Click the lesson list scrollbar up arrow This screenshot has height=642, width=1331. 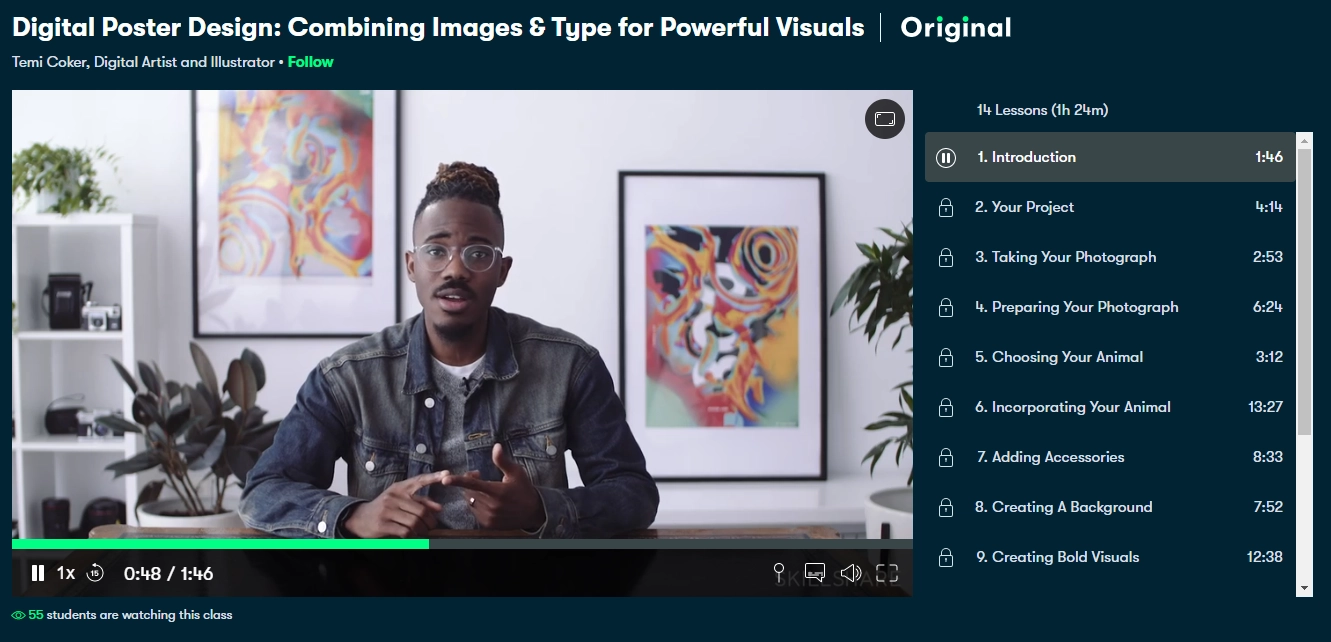[x=1304, y=140]
